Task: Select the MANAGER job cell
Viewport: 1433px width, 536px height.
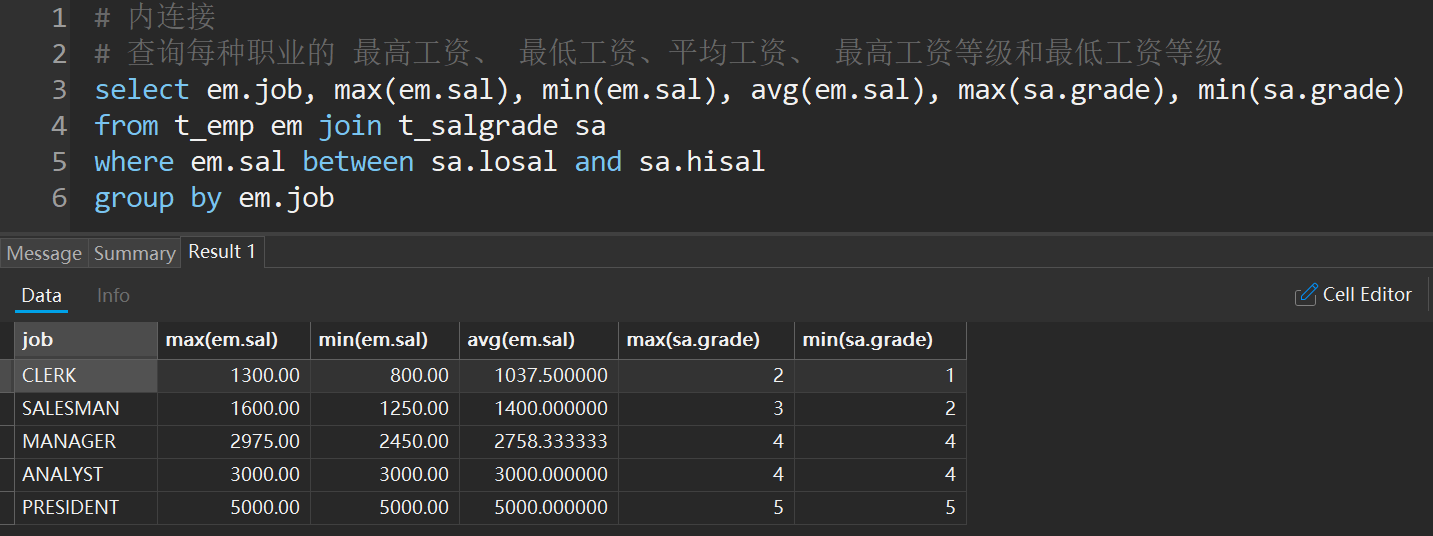Action: tap(86, 441)
